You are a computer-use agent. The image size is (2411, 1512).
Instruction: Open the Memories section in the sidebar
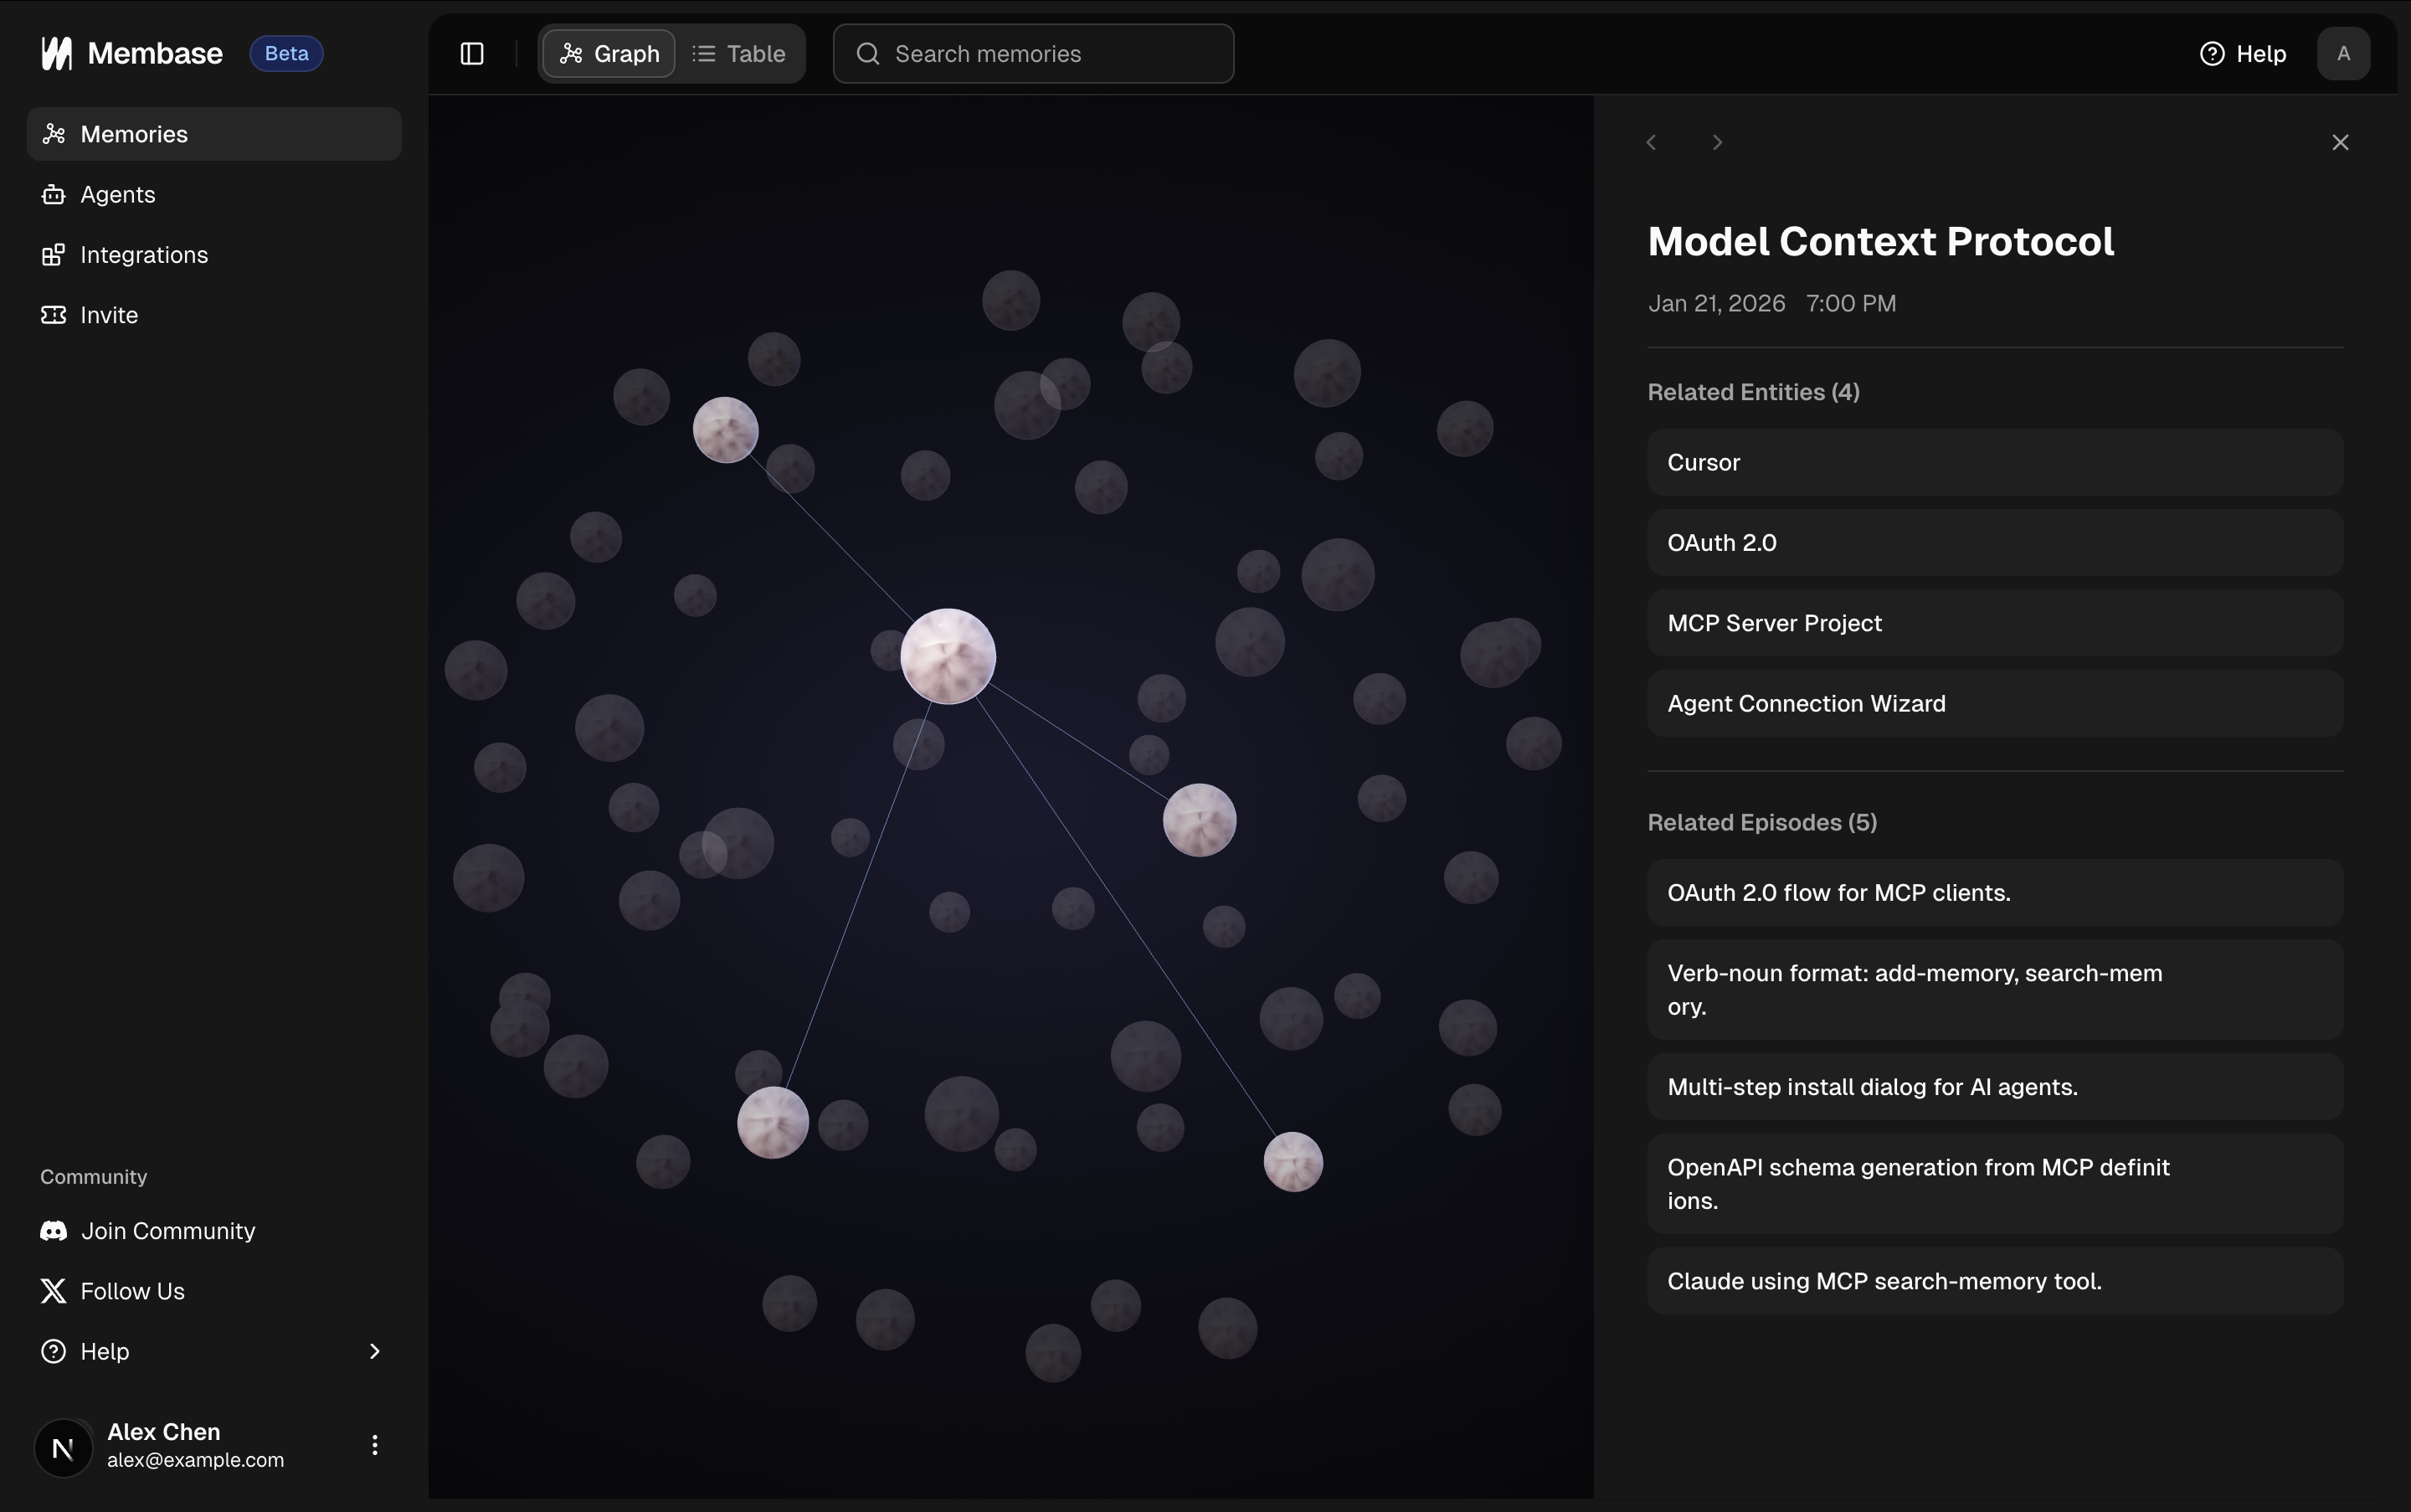click(133, 133)
